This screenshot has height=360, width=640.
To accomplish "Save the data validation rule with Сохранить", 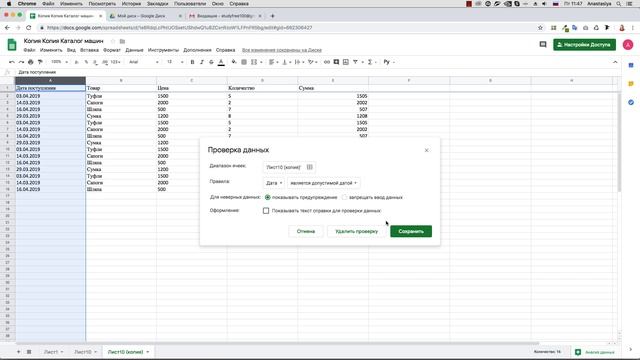I will click(x=411, y=231).
